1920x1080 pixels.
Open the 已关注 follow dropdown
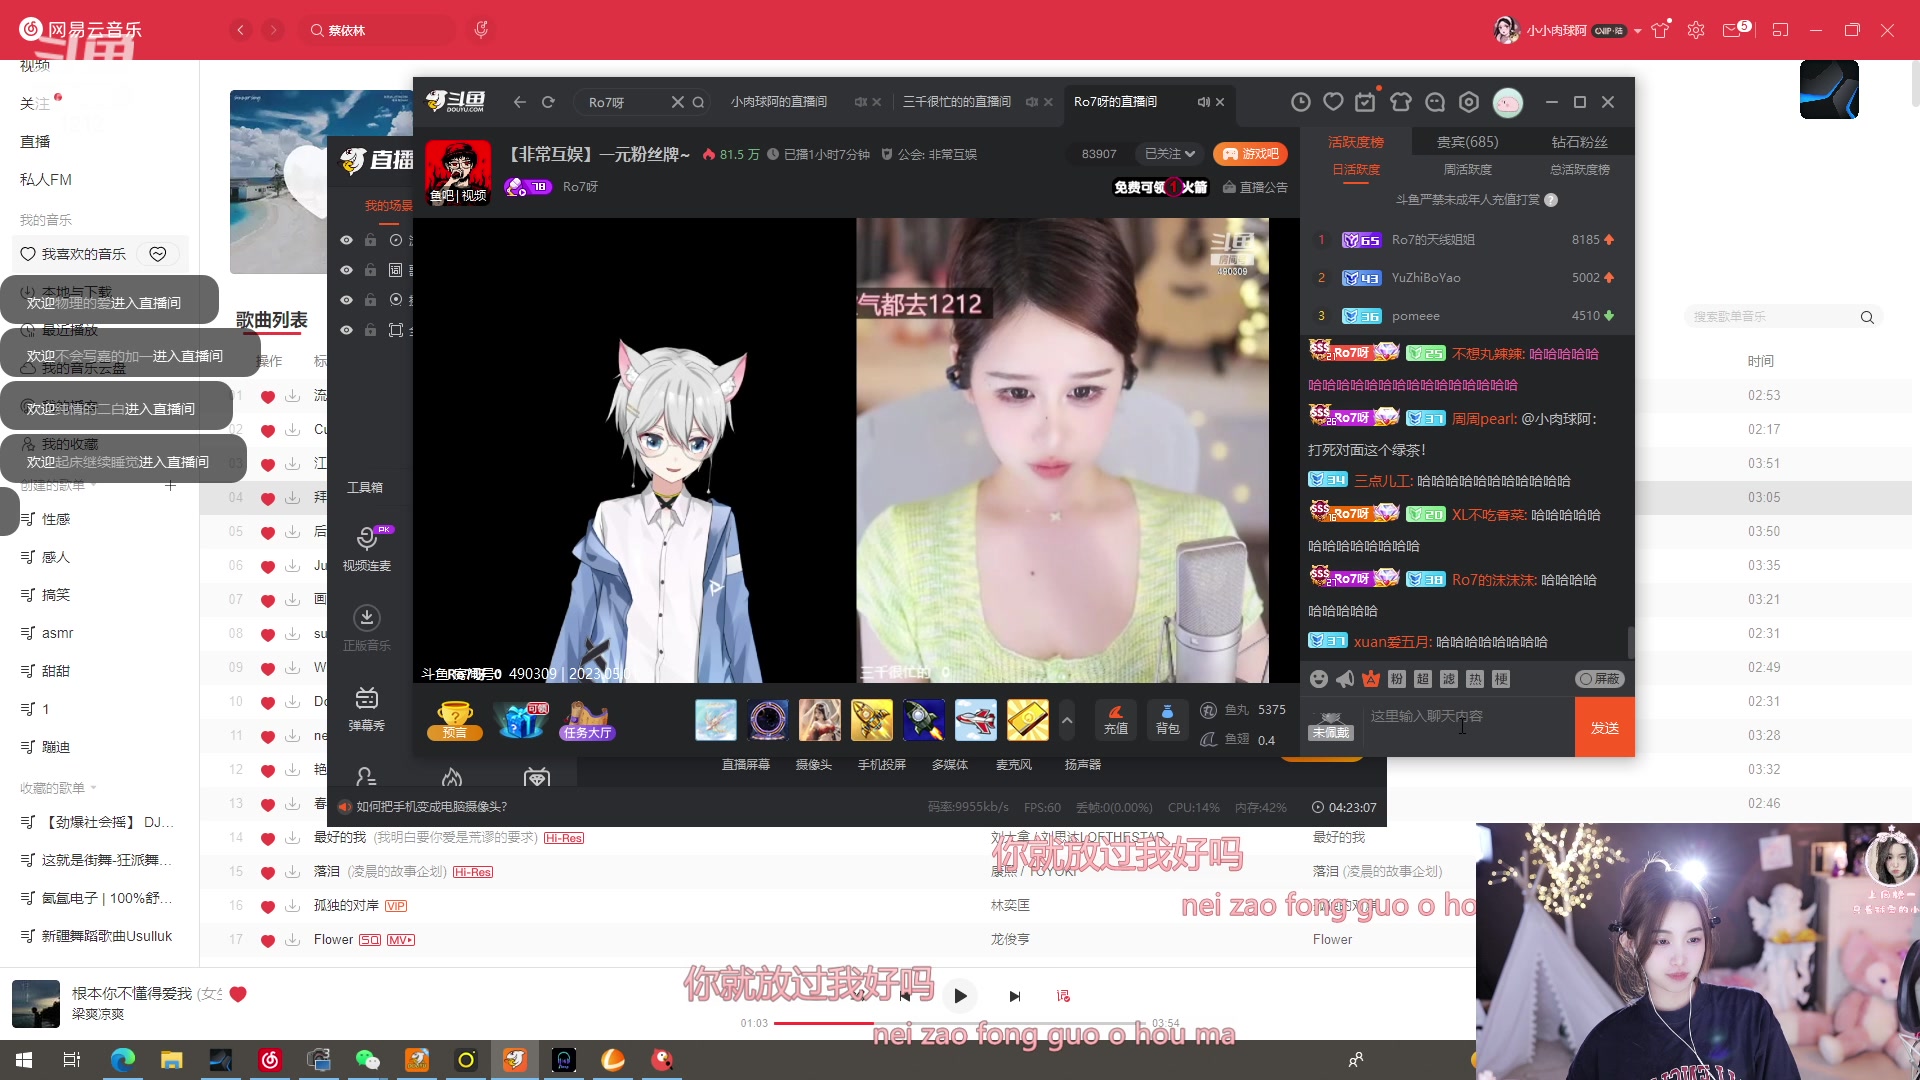point(1167,153)
